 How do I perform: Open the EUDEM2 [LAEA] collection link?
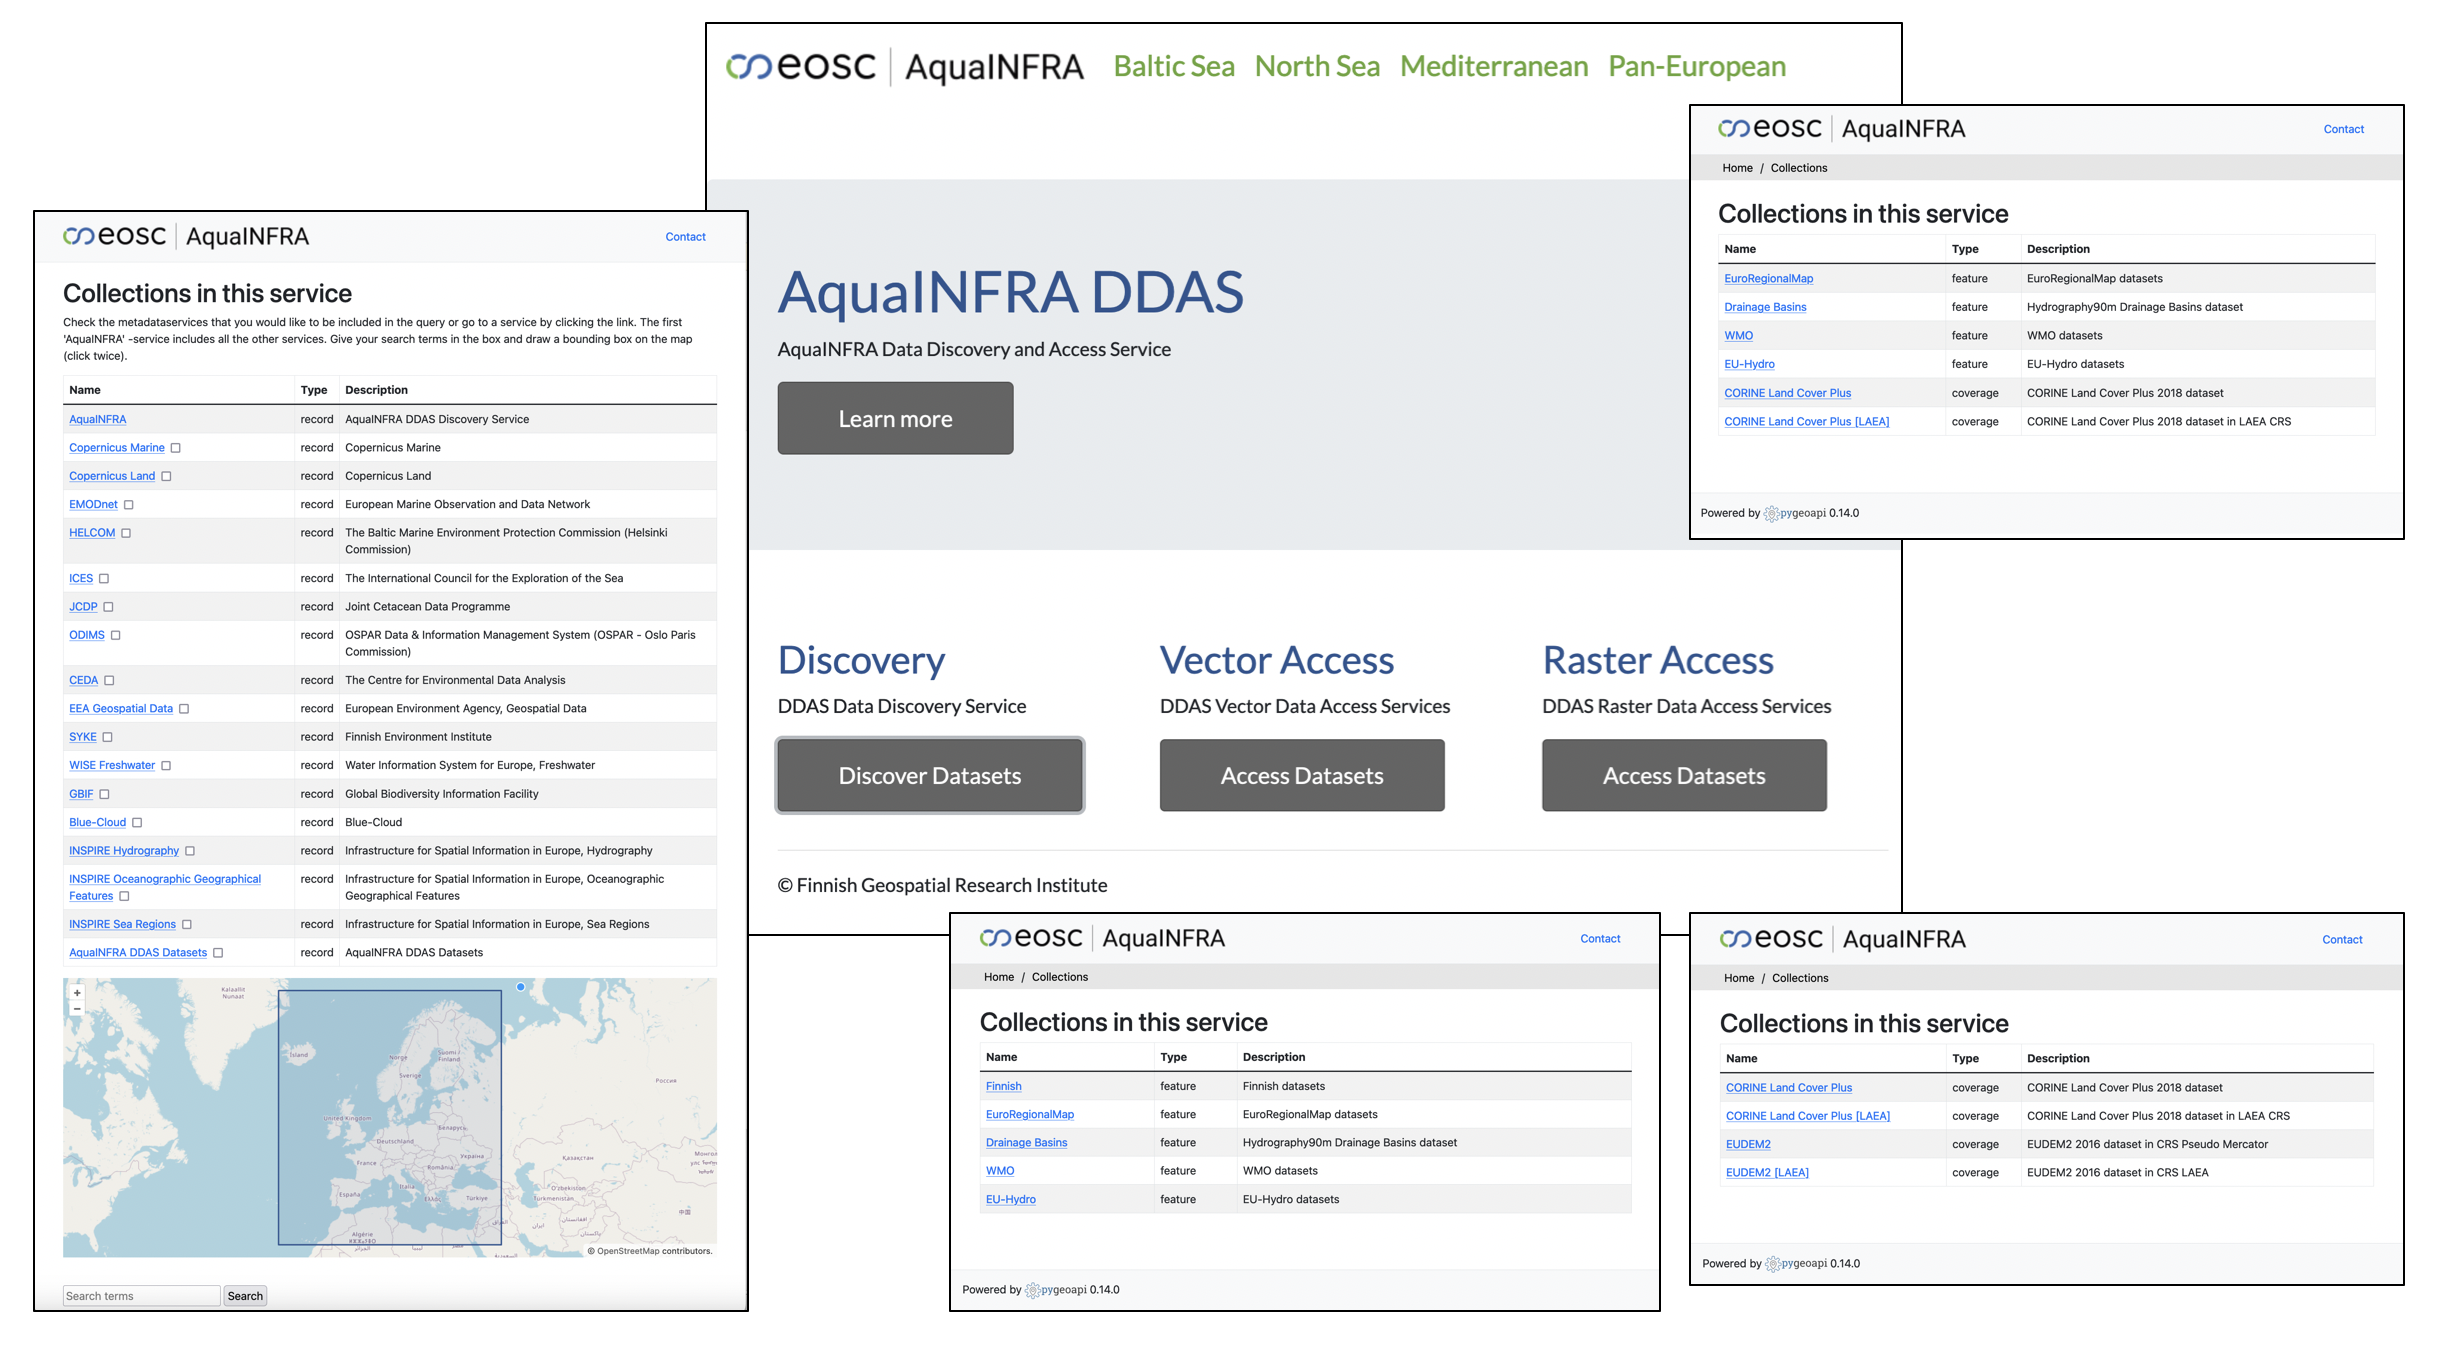[1766, 1172]
